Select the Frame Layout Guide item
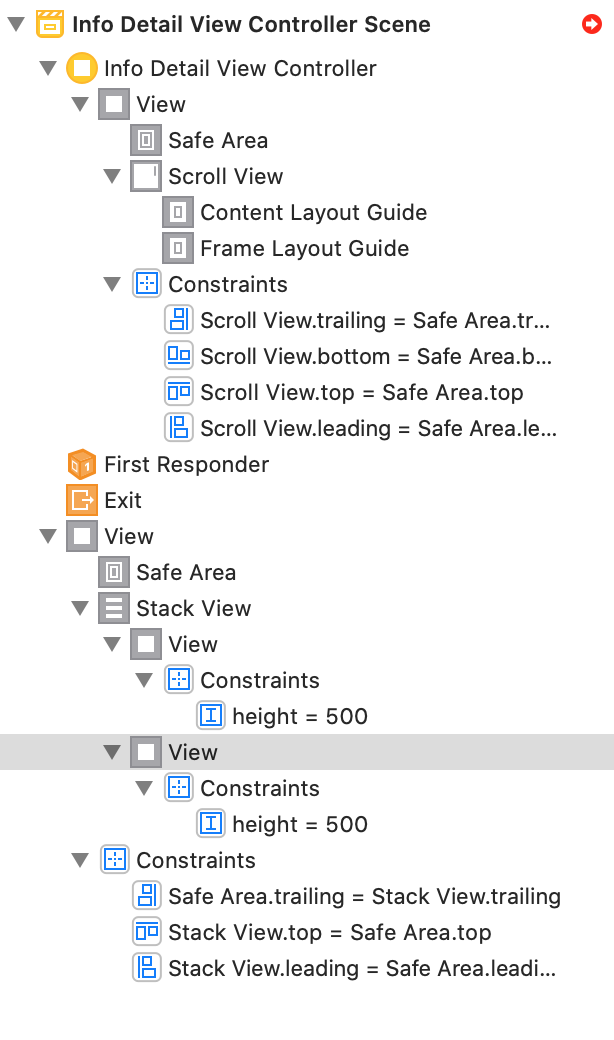The width and height of the screenshot is (614, 1040). 304,248
